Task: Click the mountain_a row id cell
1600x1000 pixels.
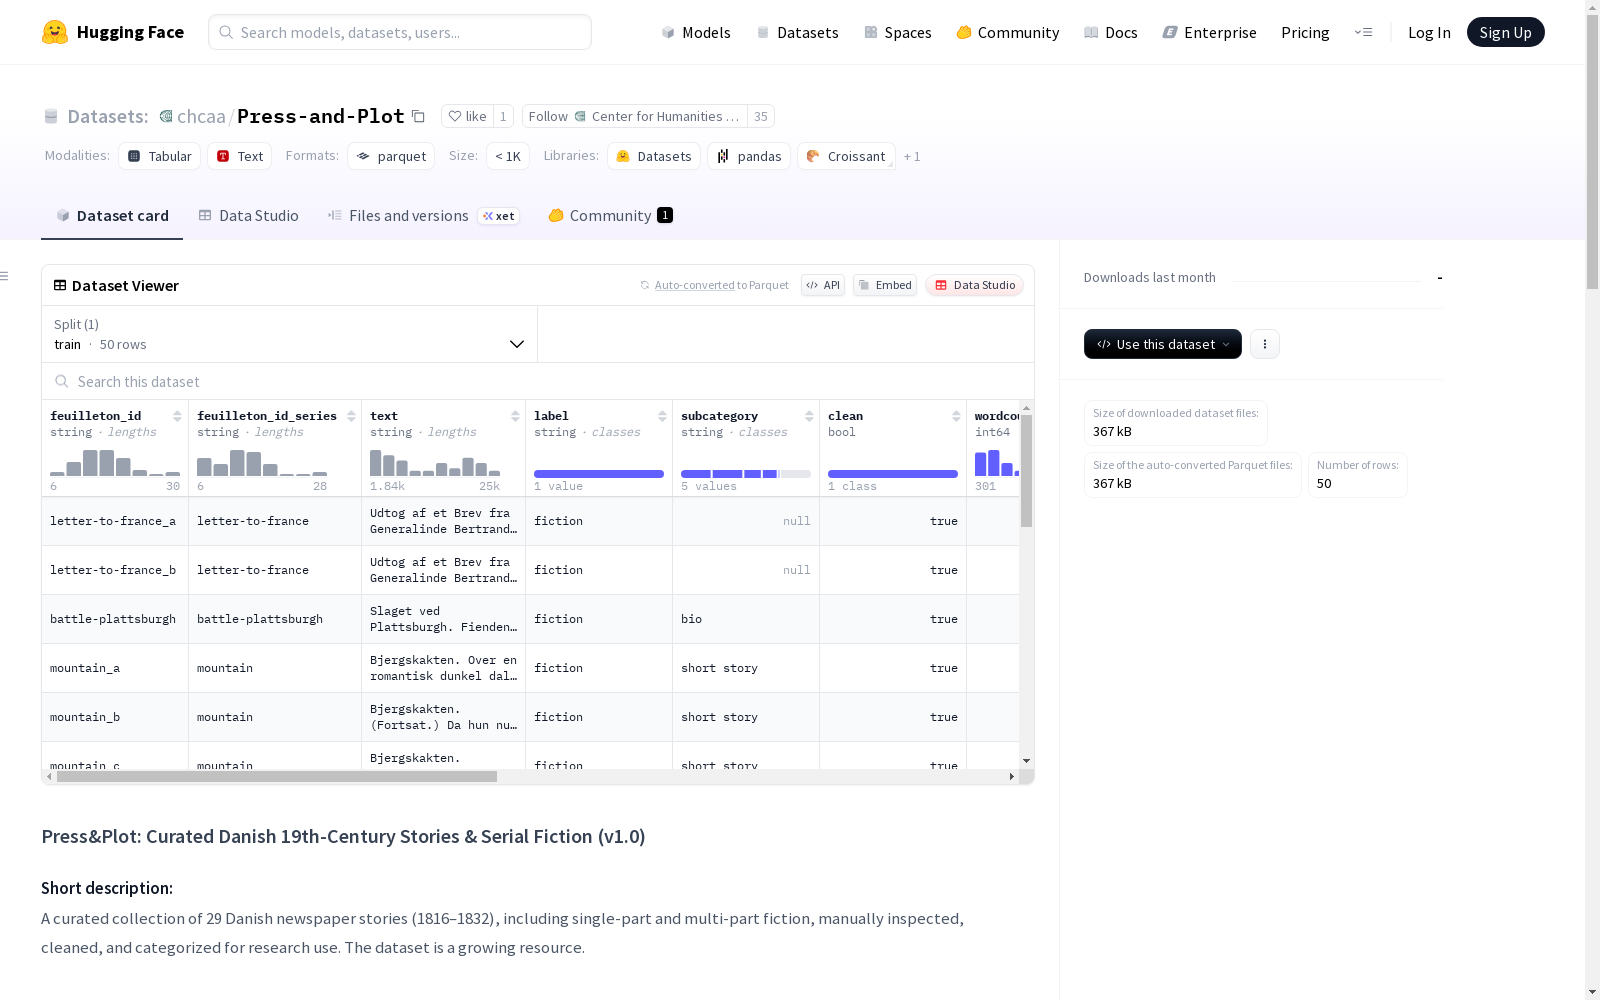Action: [115, 668]
